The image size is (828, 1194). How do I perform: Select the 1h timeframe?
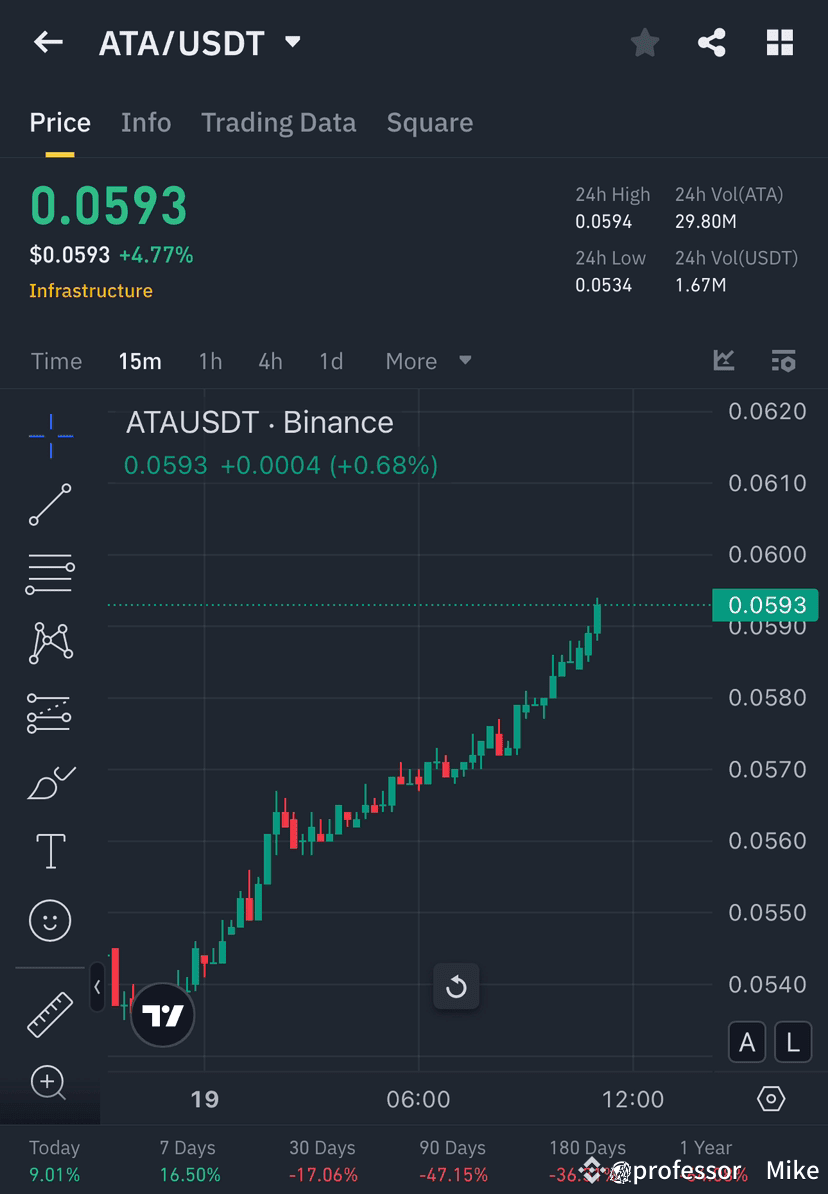pos(210,361)
